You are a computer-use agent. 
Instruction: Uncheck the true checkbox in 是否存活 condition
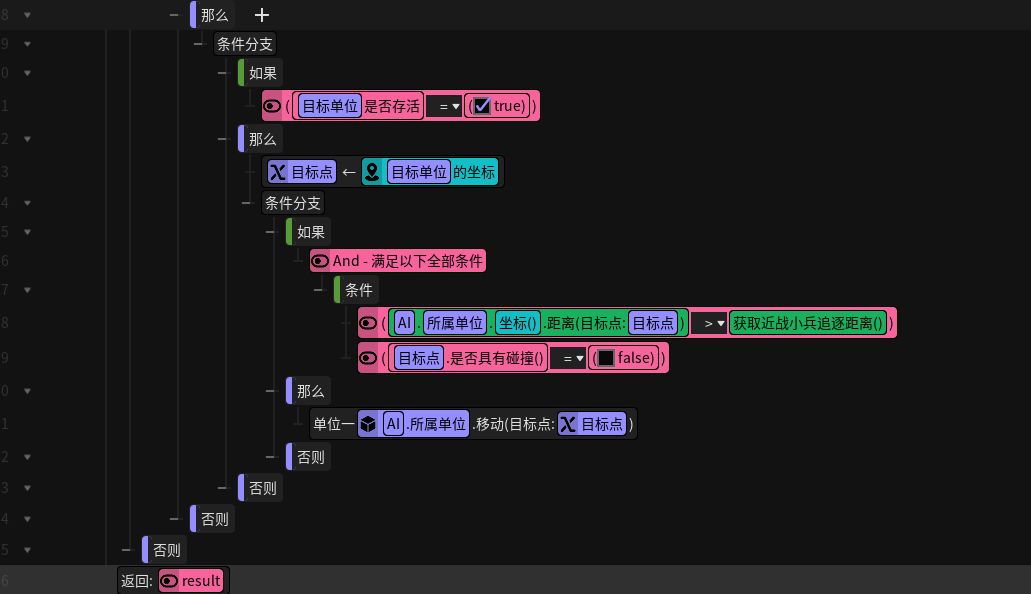[x=482, y=106]
